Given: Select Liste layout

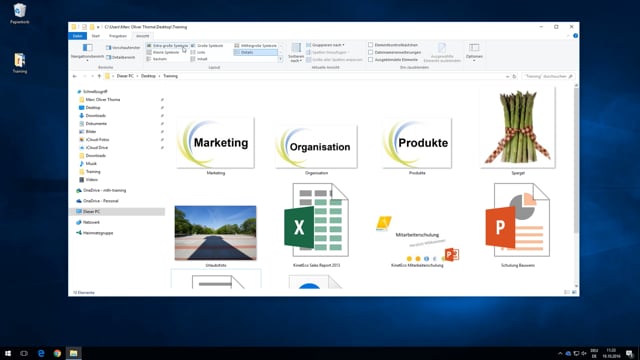Looking at the screenshot, I should click(x=198, y=52).
